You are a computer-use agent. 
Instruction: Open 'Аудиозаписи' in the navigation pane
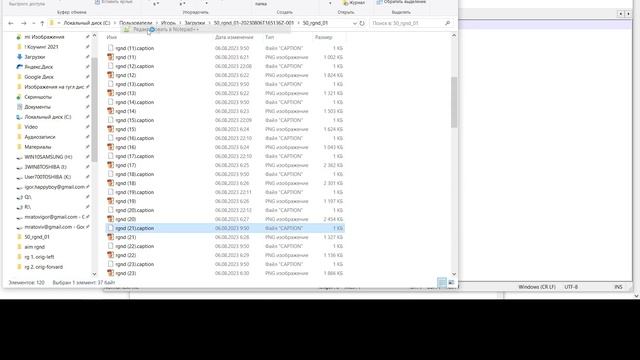tap(40, 137)
